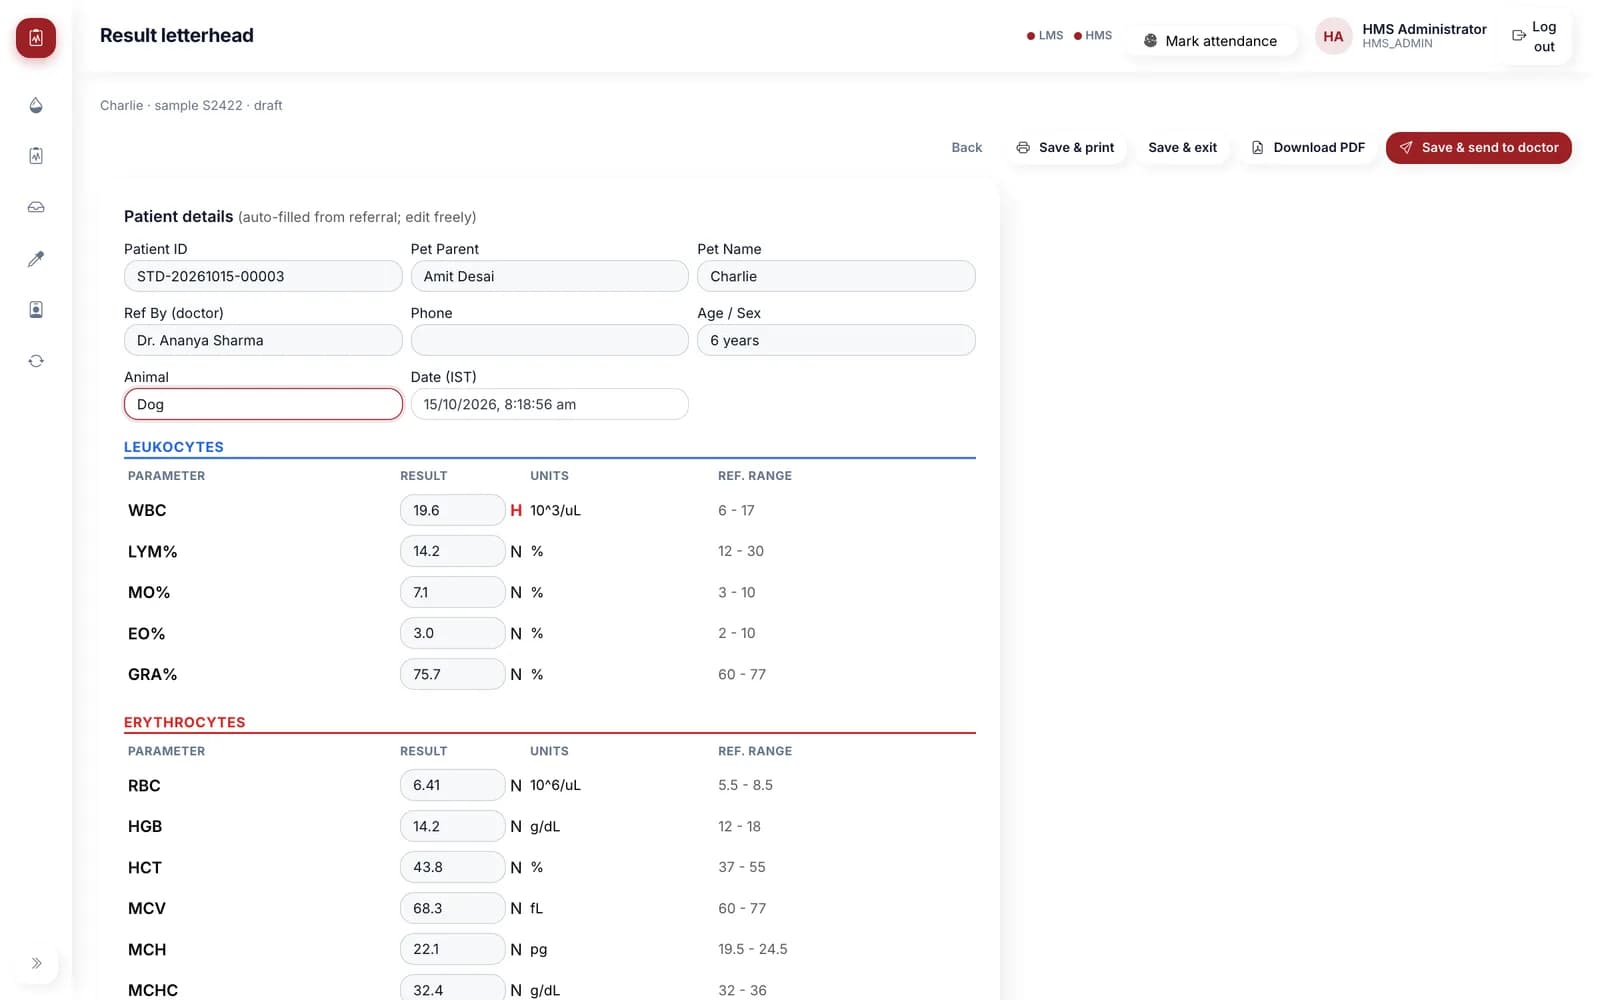Click the breadcrumb Charlie sample S2422 draft
This screenshot has height=1000, width=1600.
[191, 105]
